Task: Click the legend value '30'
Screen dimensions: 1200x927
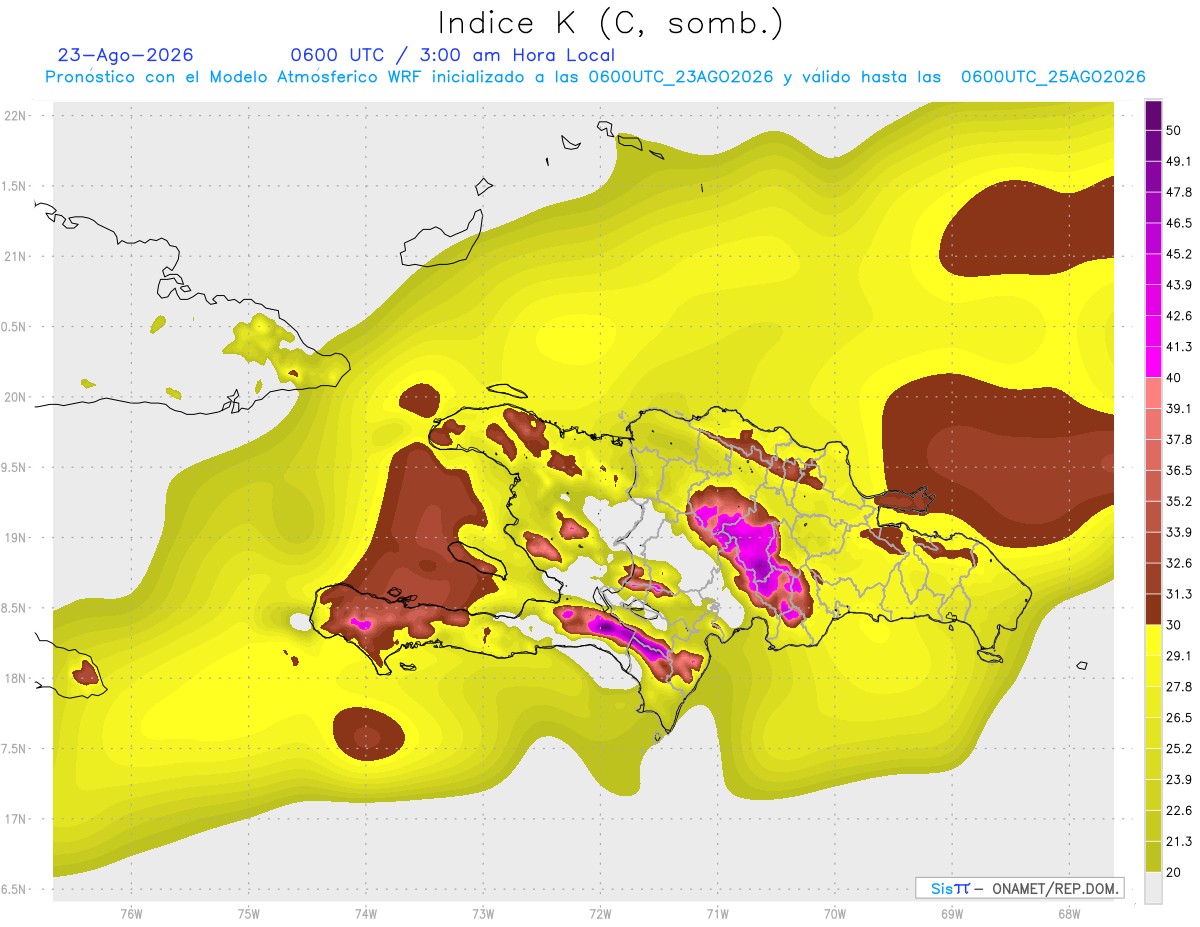Action: [1174, 625]
